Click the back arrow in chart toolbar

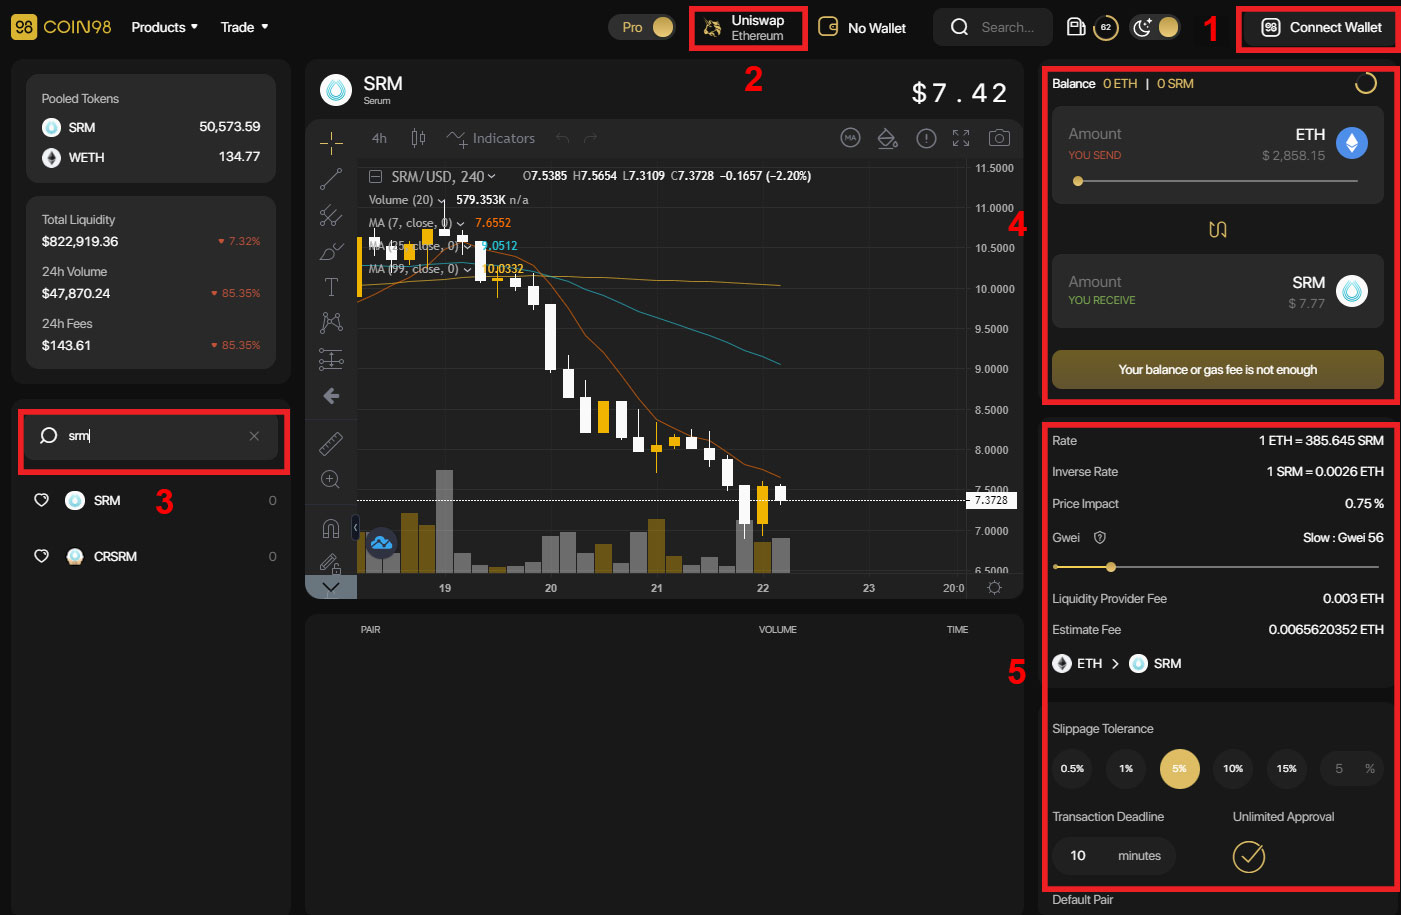tap(331, 396)
